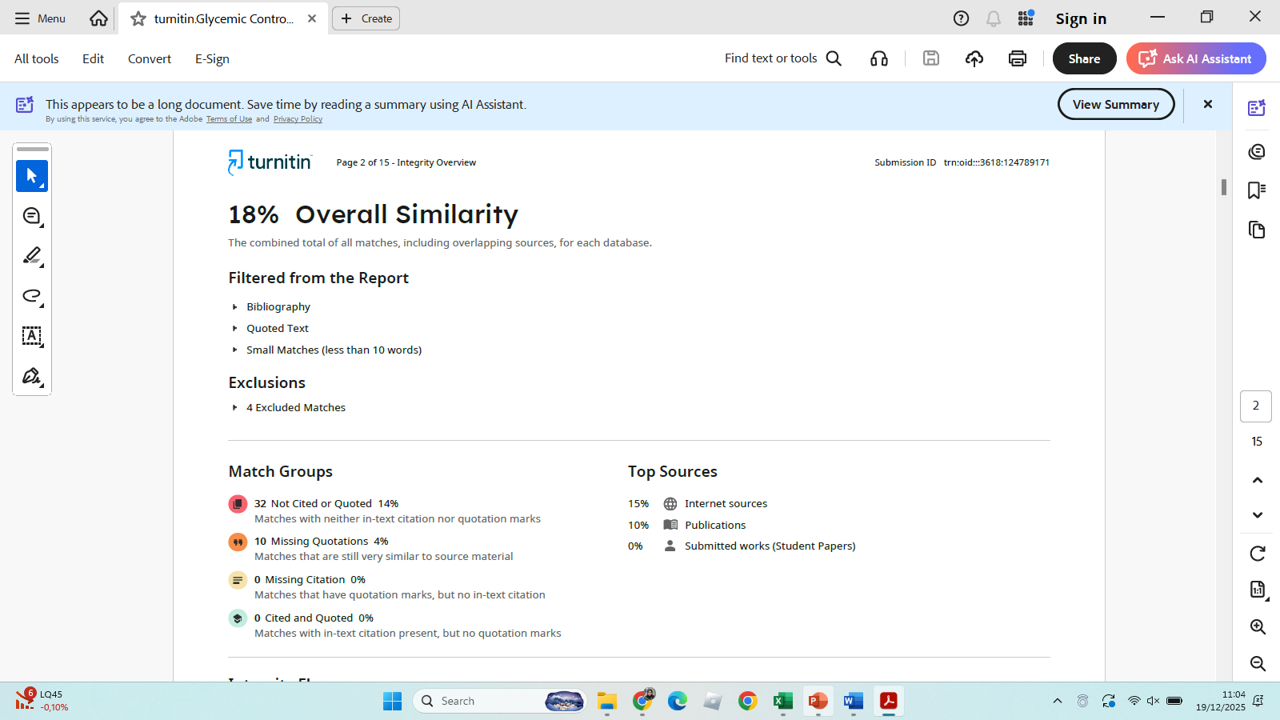The height and width of the screenshot is (720, 1280).
Task: Open the bookmarks panel in right sidebar
Action: coord(1257,191)
